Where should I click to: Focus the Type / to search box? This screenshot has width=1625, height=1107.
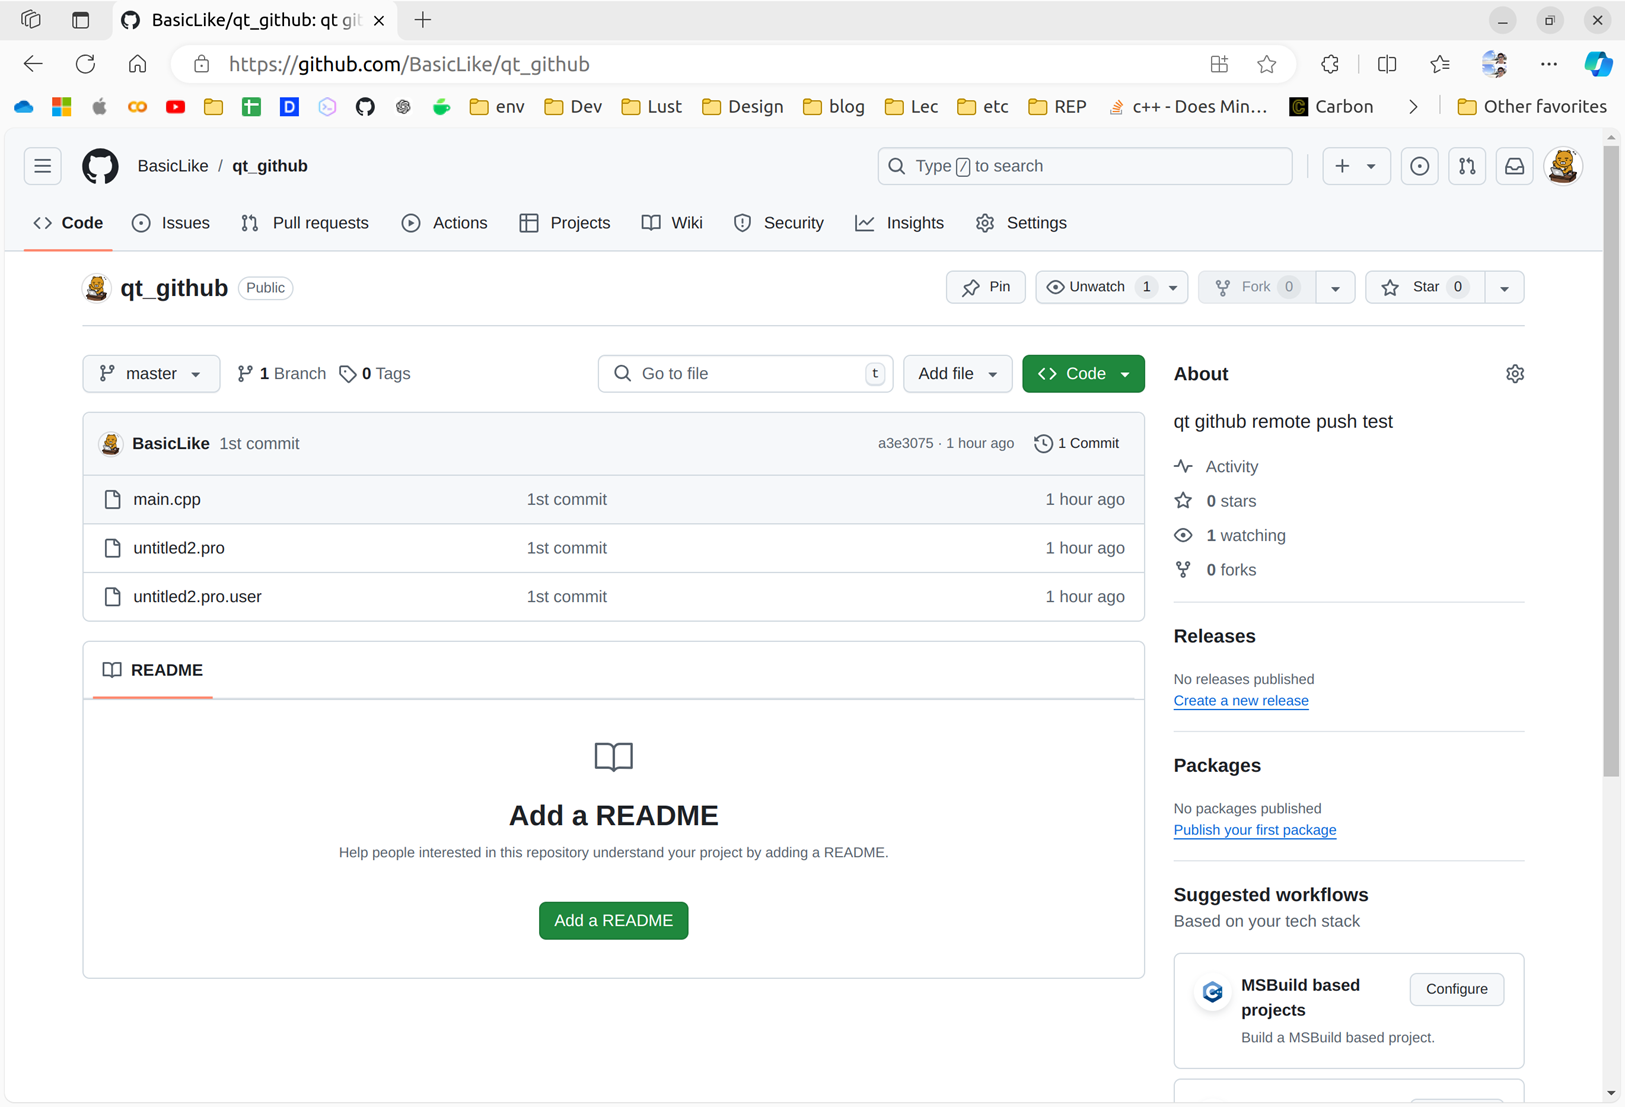pyautogui.click(x=1085, y=166)
